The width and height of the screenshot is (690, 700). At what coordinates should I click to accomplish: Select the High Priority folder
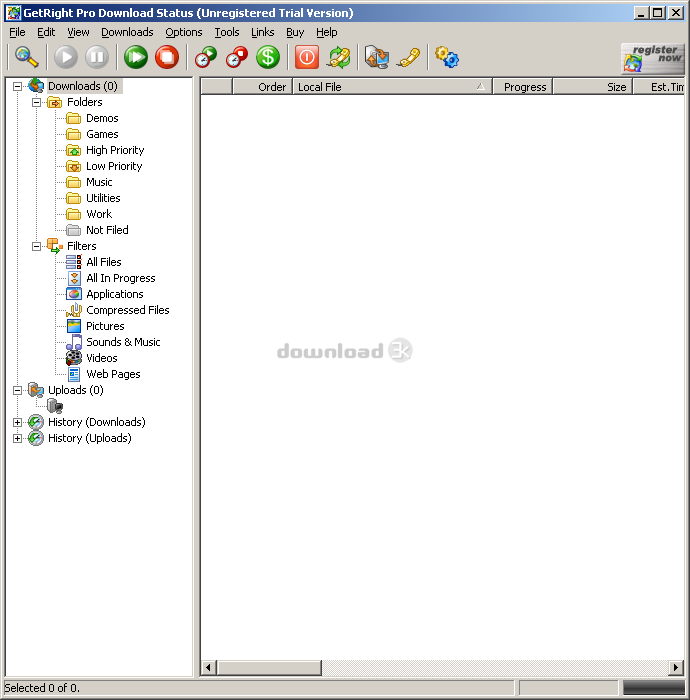(x=115, y=150)
